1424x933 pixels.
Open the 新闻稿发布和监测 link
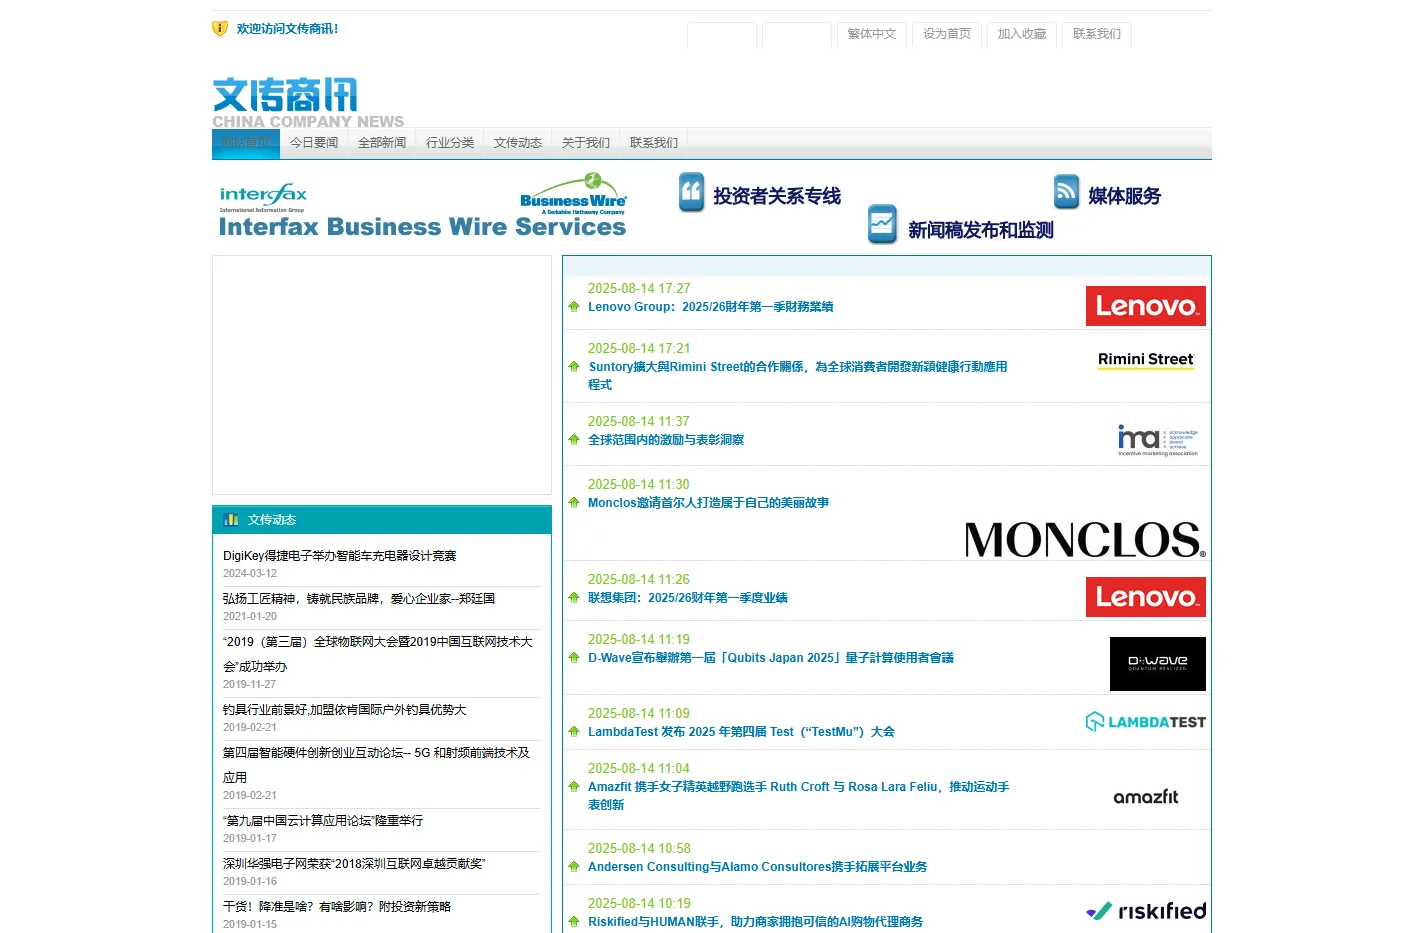coord(981,230)
